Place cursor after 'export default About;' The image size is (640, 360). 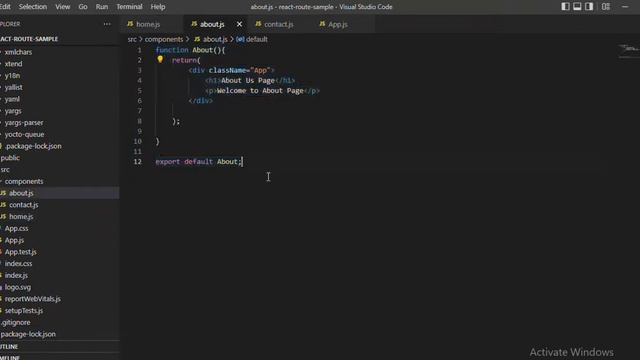pos(242,162)
